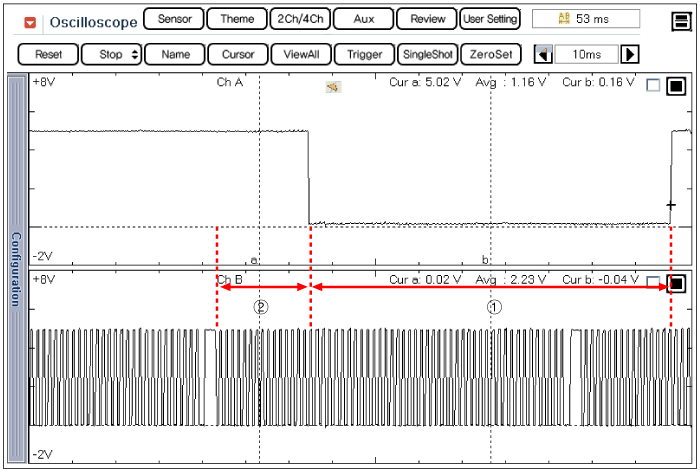Reset the oscilloscope display
This screenshot has height=472, width=700.
[x=48, y=54]
